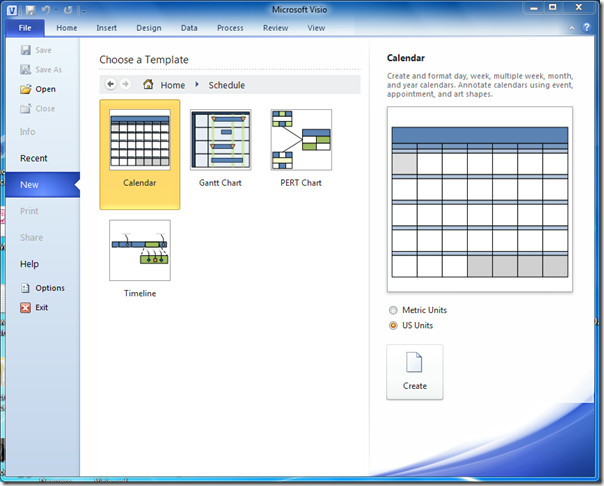Click the Save icon in quick access toolbar
Image resolution: width=604 pixels, height=486 pixels.
tap(30, 10)
